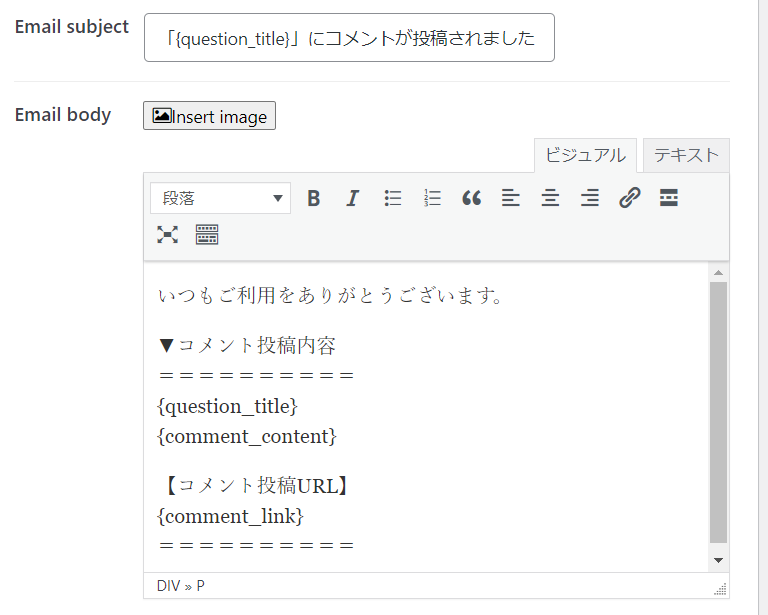Click the editor resize handle corner
The height and width of the screenshot is (615, 768).
[720, 589]
